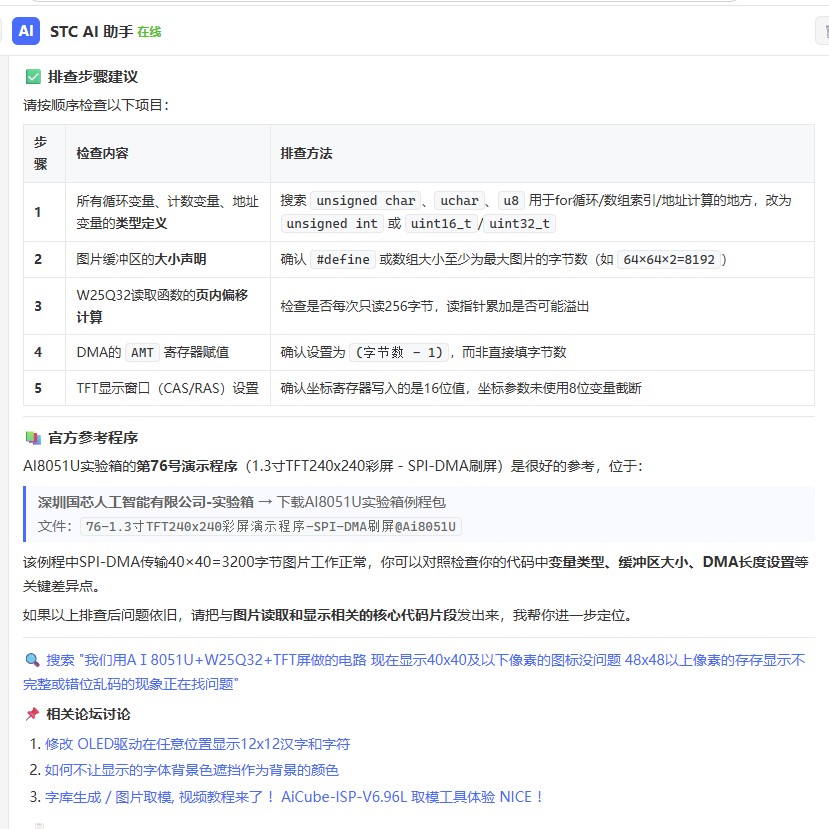Click the bold 图片读取和显示相关的核心代码片段 text
This screenshot has width=829, height=829.
pos(345,615)
